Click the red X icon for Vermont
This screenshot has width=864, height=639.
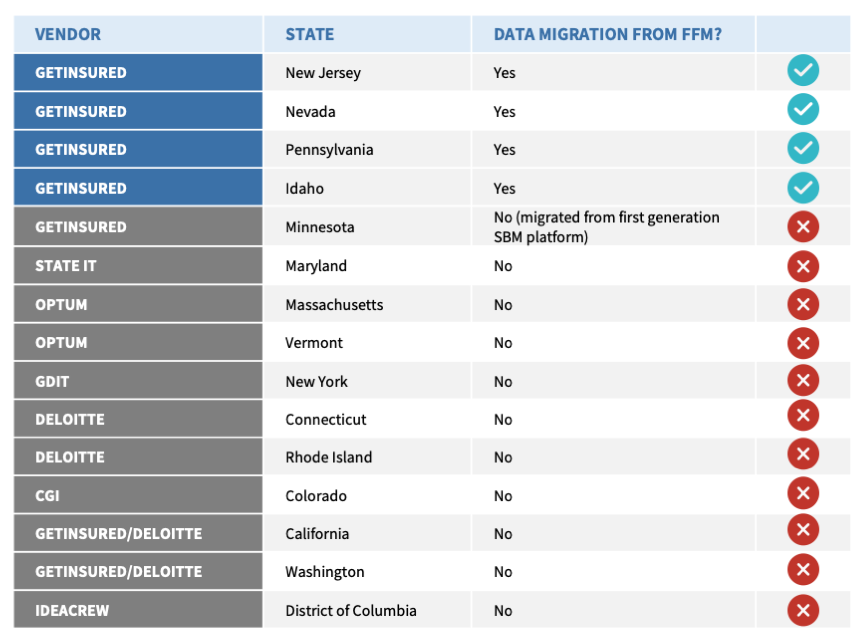point(803,343)
